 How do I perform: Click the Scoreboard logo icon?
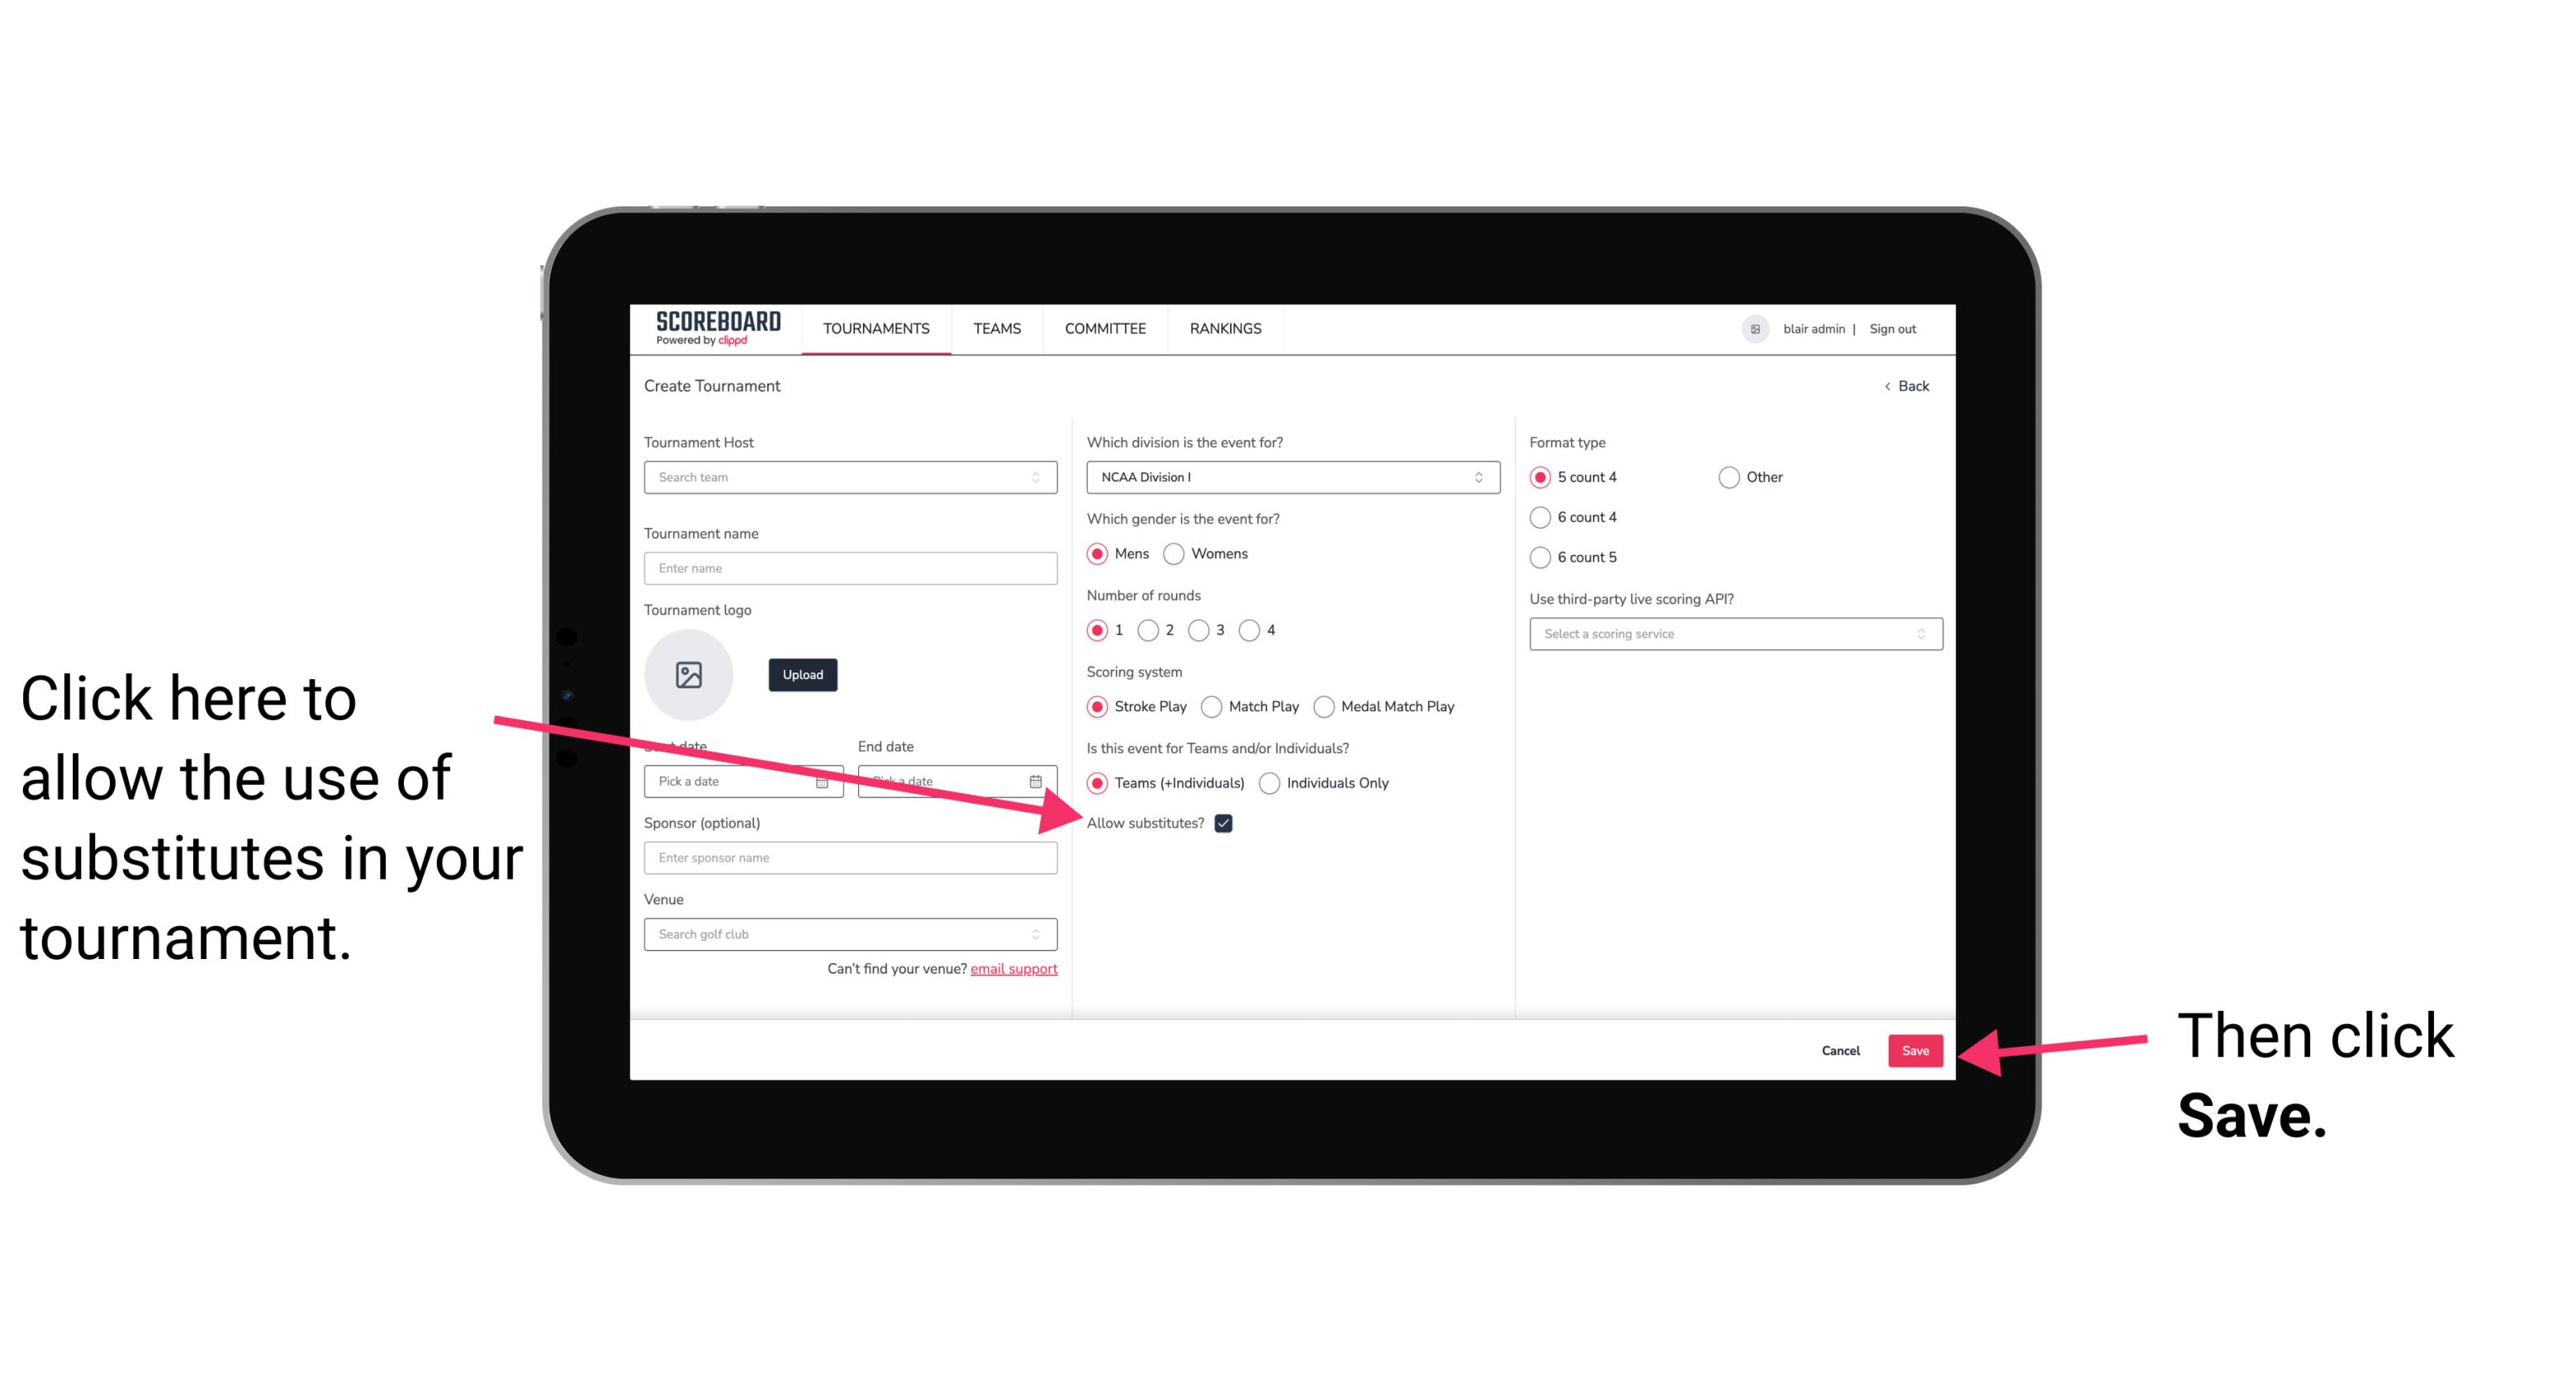click(x=713, y=328)
